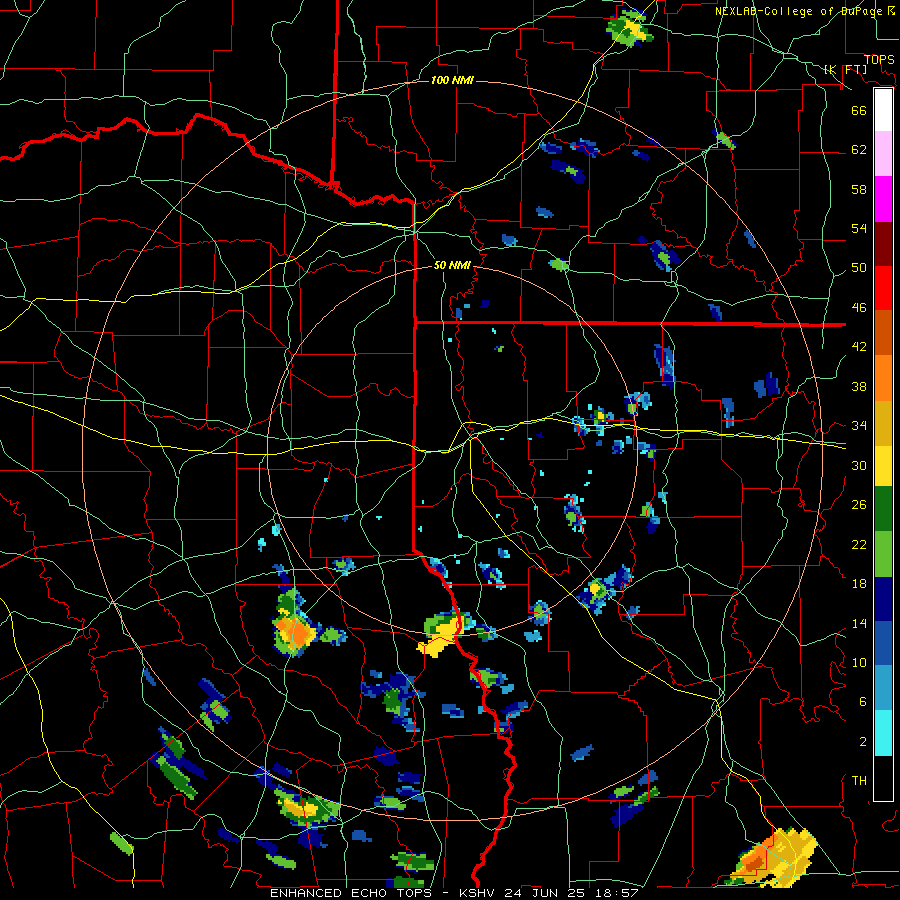Click the legend value 18
The width and height of the screenshot is (900, 900).
tap(859, 584)
